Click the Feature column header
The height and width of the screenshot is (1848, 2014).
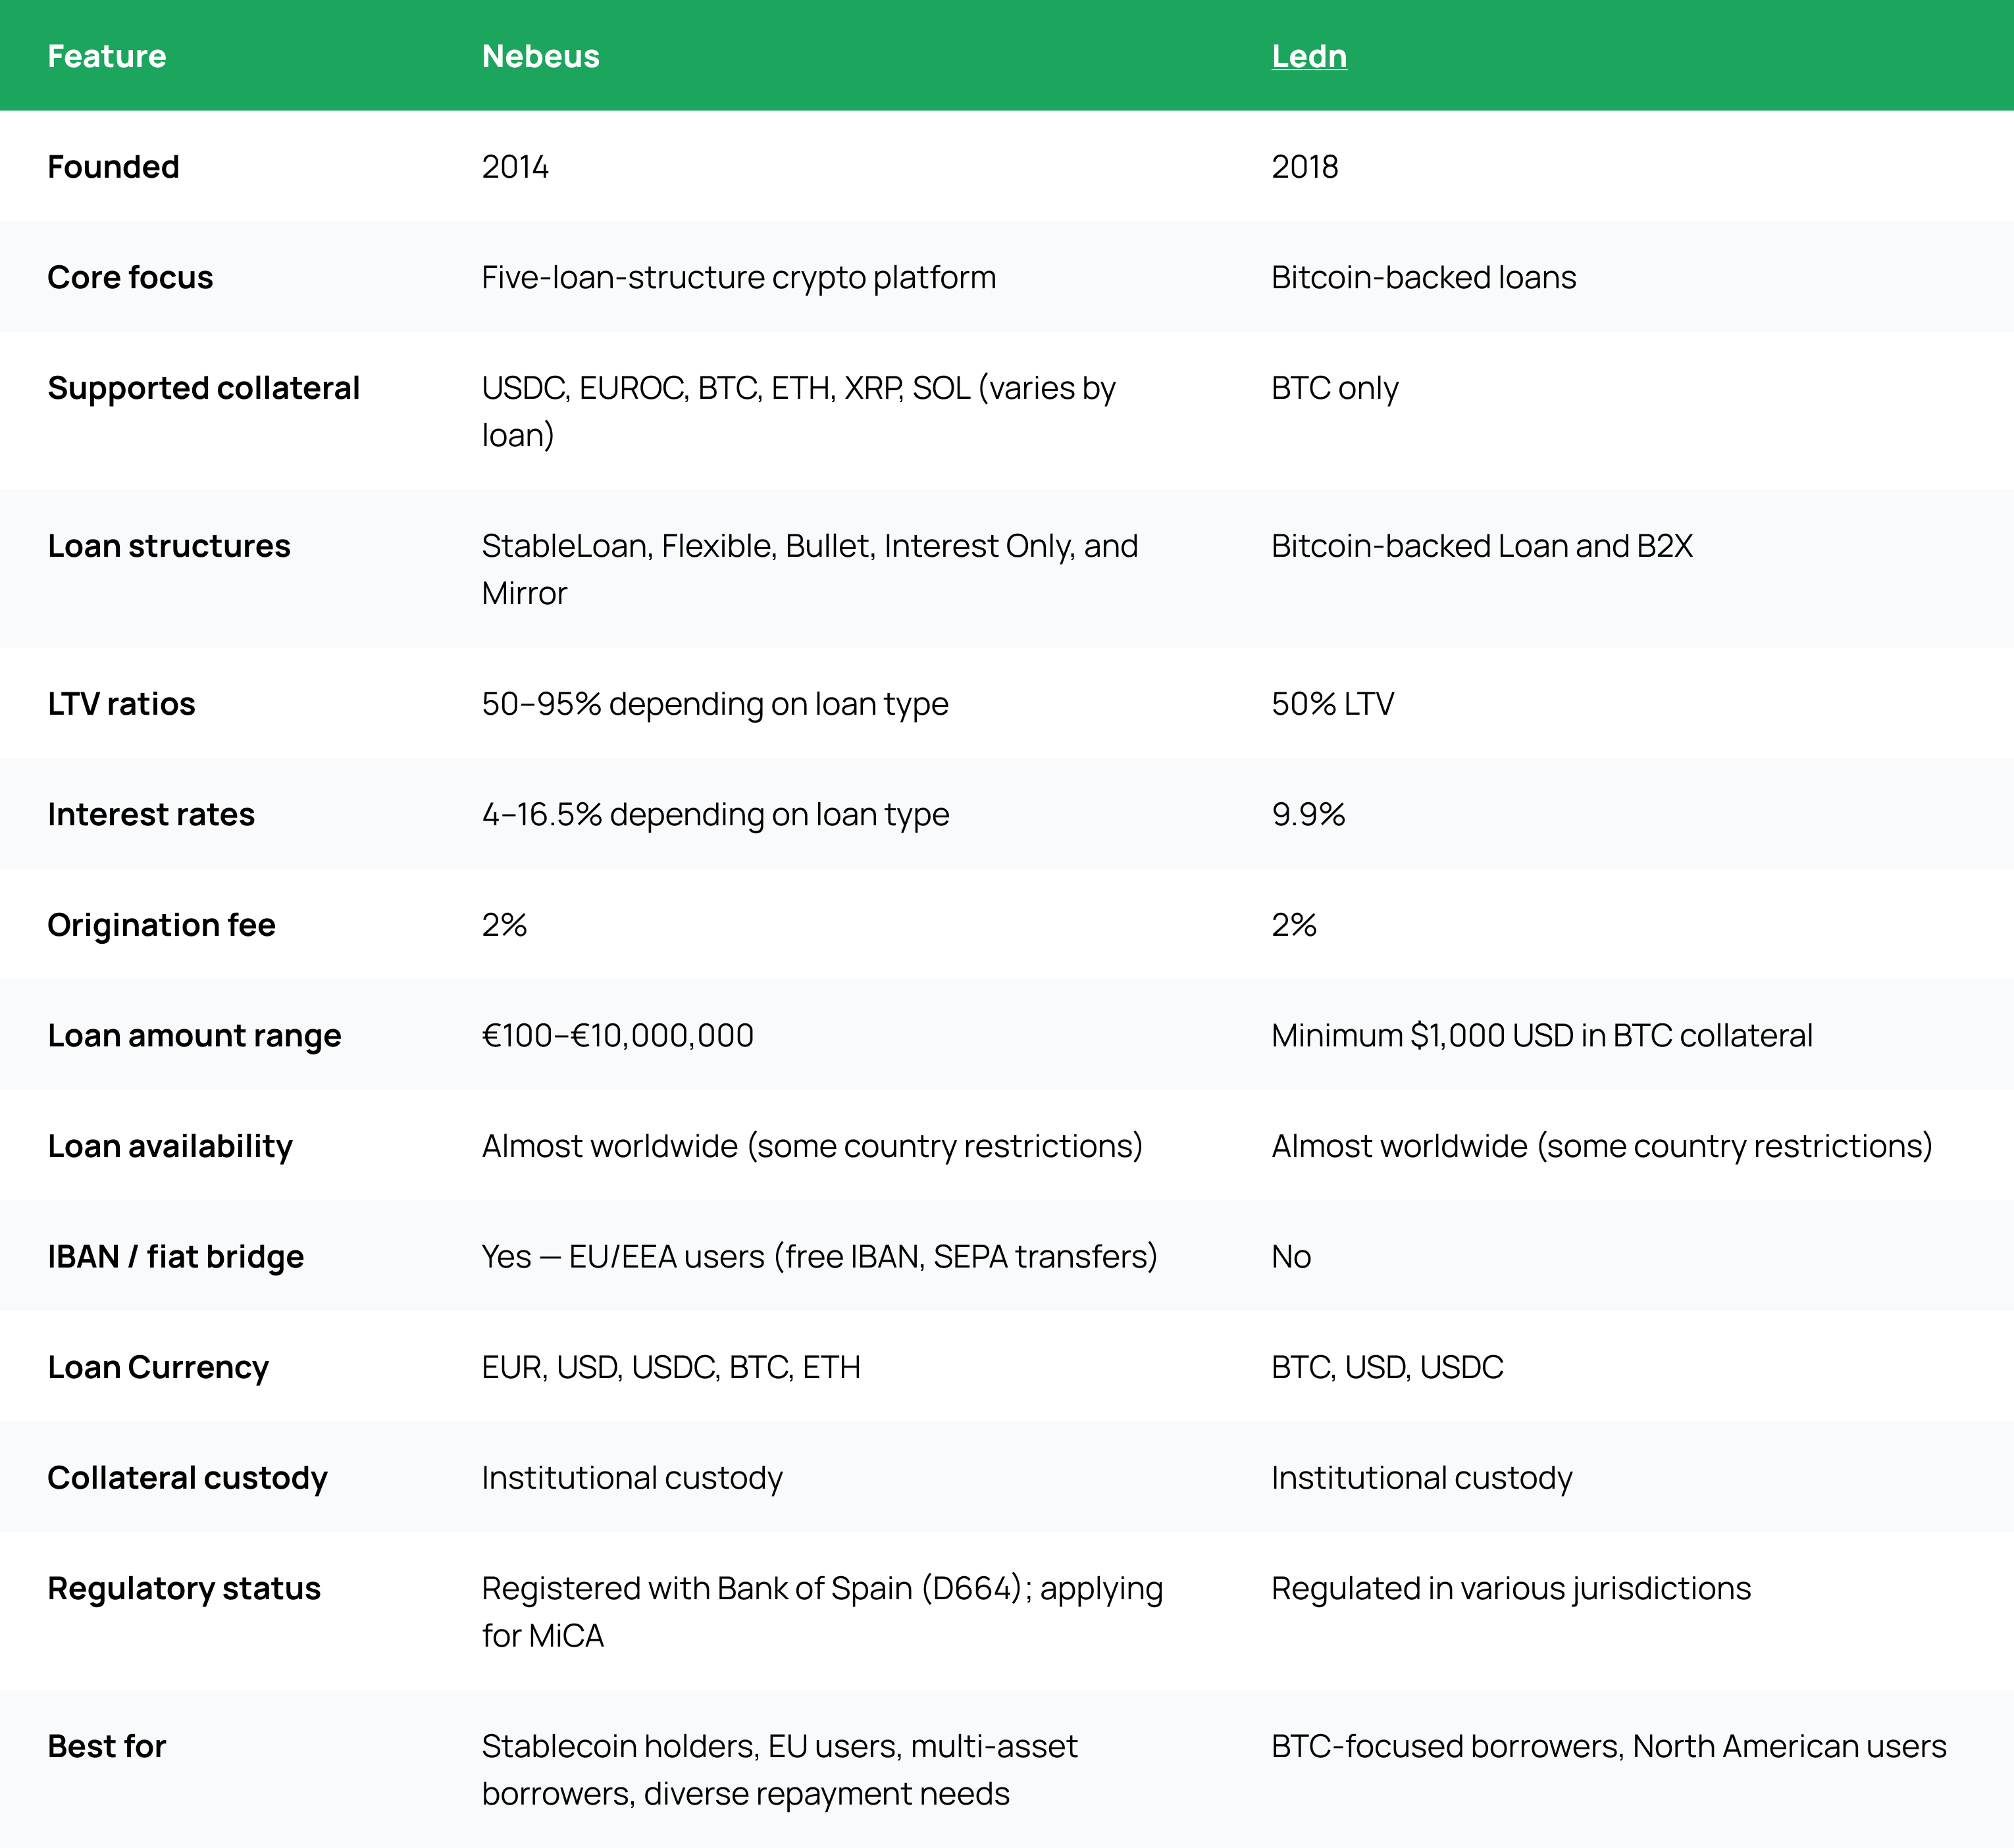pos(107,56)
